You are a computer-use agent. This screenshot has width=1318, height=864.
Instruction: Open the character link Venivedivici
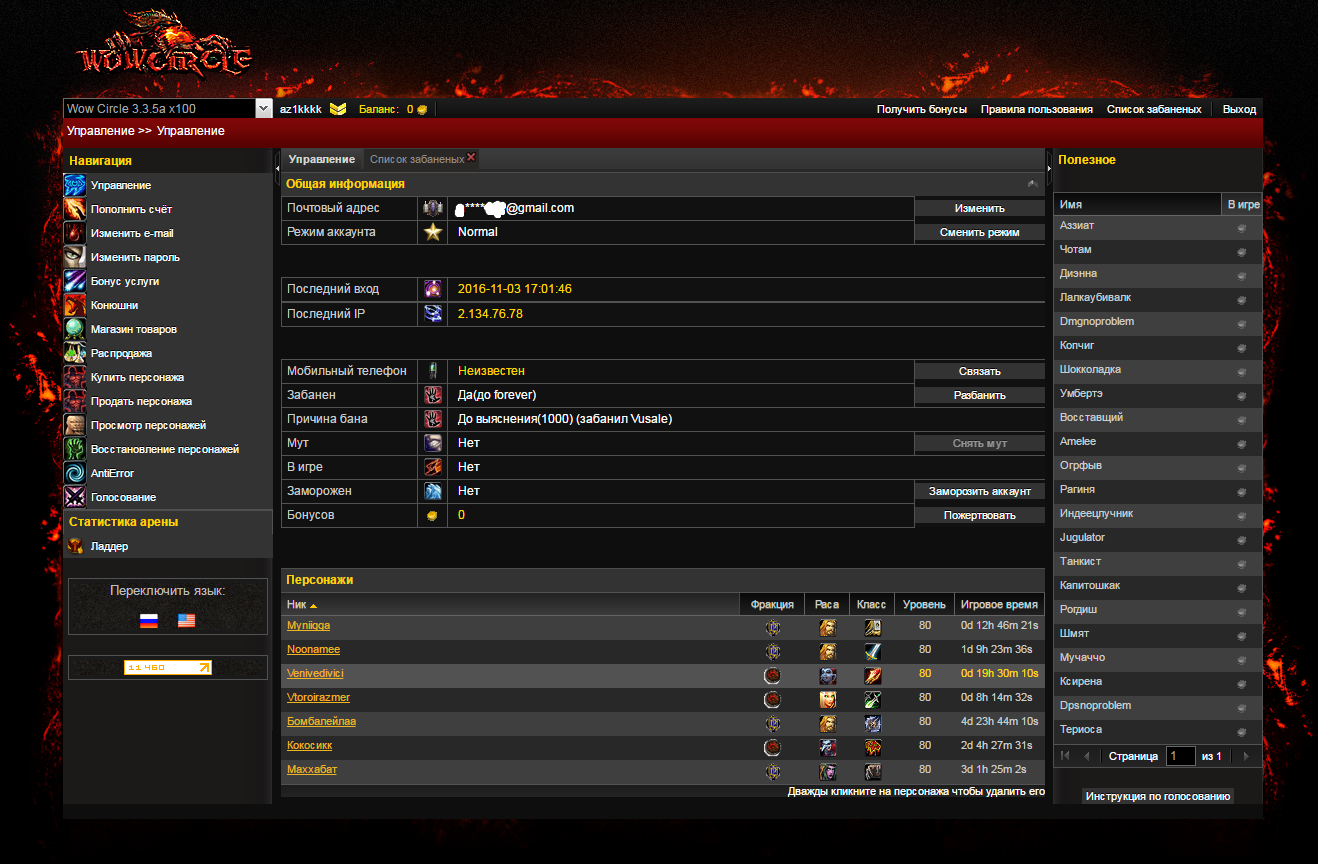[x=314, y=674]
